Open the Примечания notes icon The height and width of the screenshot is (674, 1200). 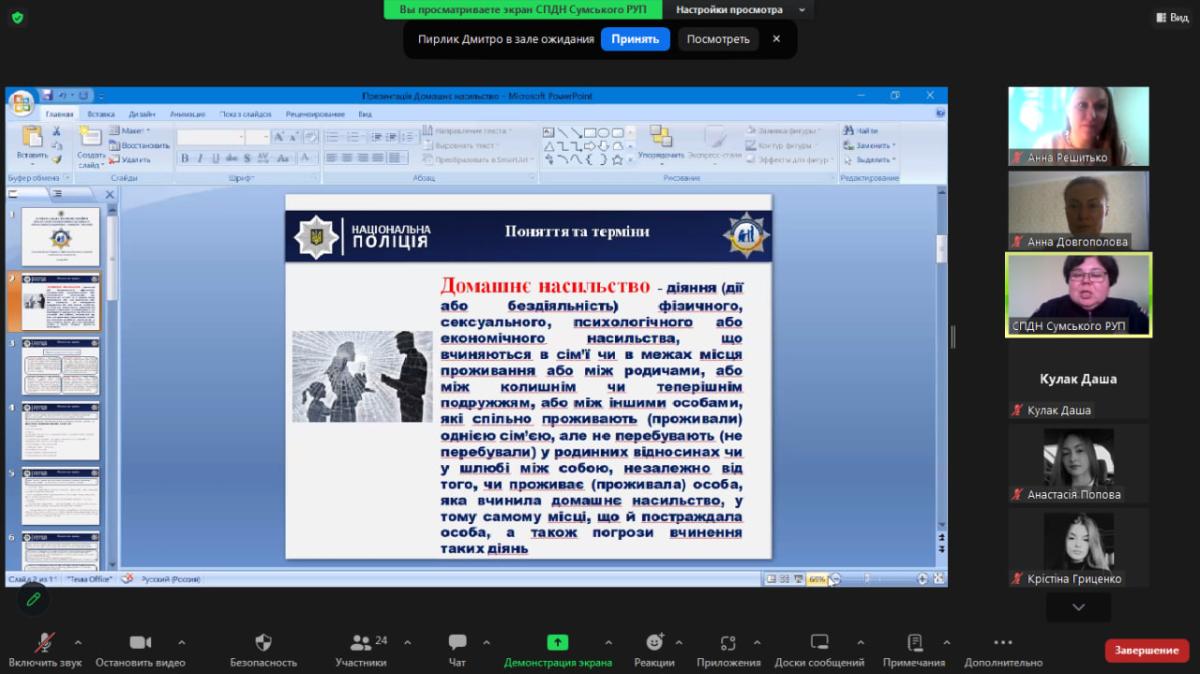point(914,643)
